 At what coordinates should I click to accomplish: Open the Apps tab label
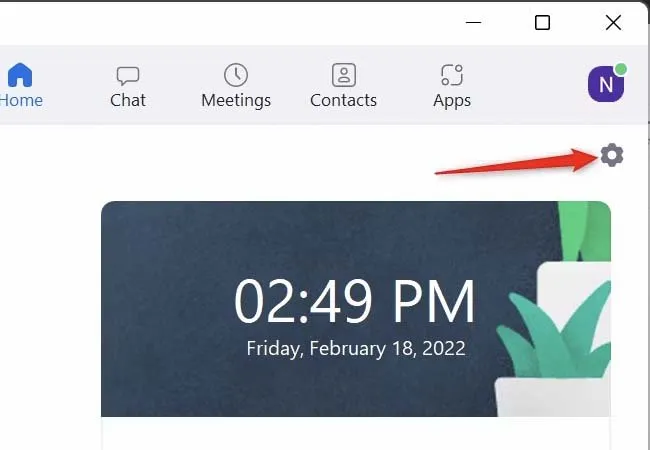point(452,101)
